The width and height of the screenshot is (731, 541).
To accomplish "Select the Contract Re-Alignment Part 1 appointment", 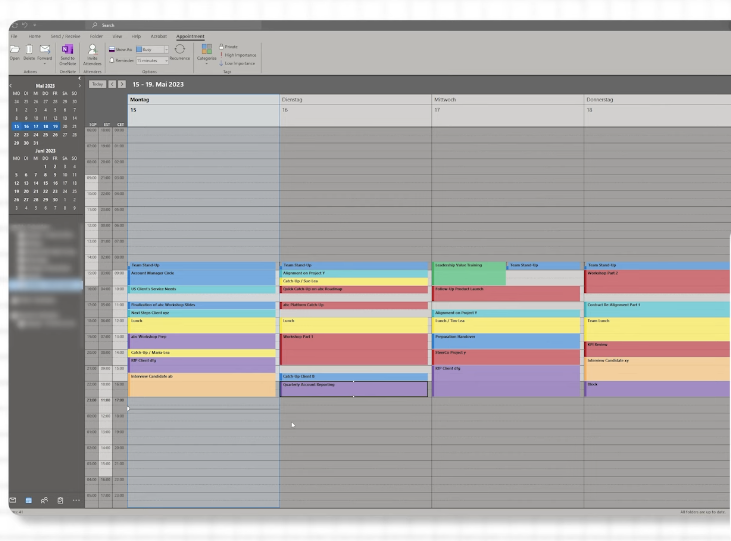I will pyautogui.click(x=657, y=309).
